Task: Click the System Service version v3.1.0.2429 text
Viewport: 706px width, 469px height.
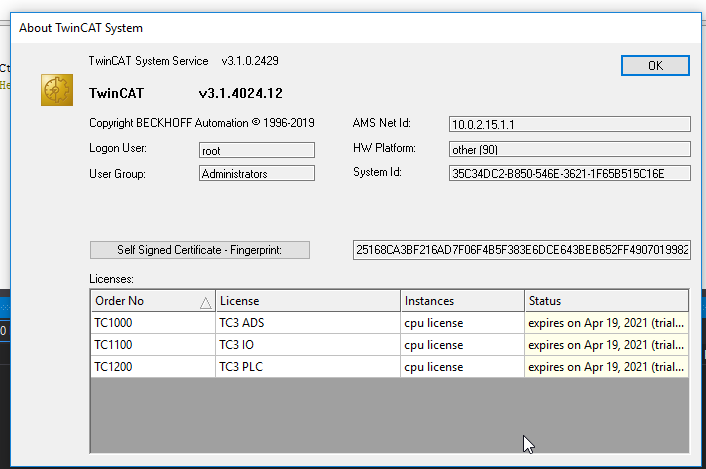Action: click(x=250, y=61)
